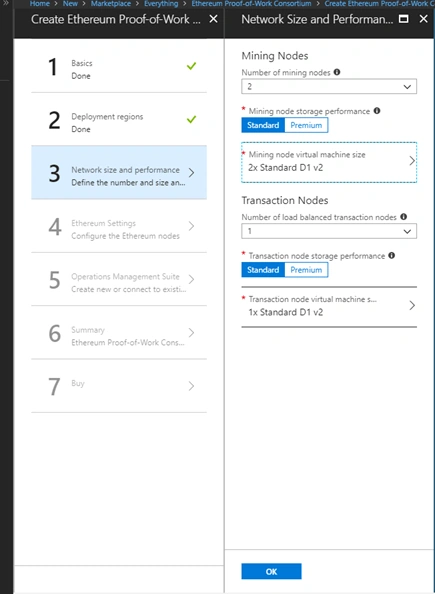
Task: Click info icon for transaction node storage performance
Action: 391,255
